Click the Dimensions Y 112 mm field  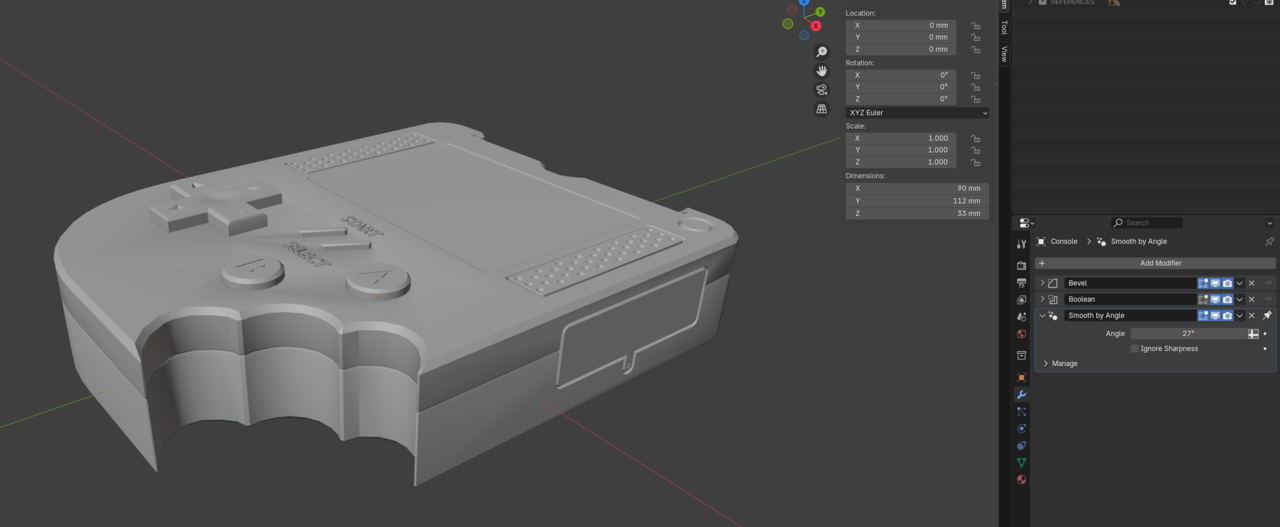[x=917, y=200]
